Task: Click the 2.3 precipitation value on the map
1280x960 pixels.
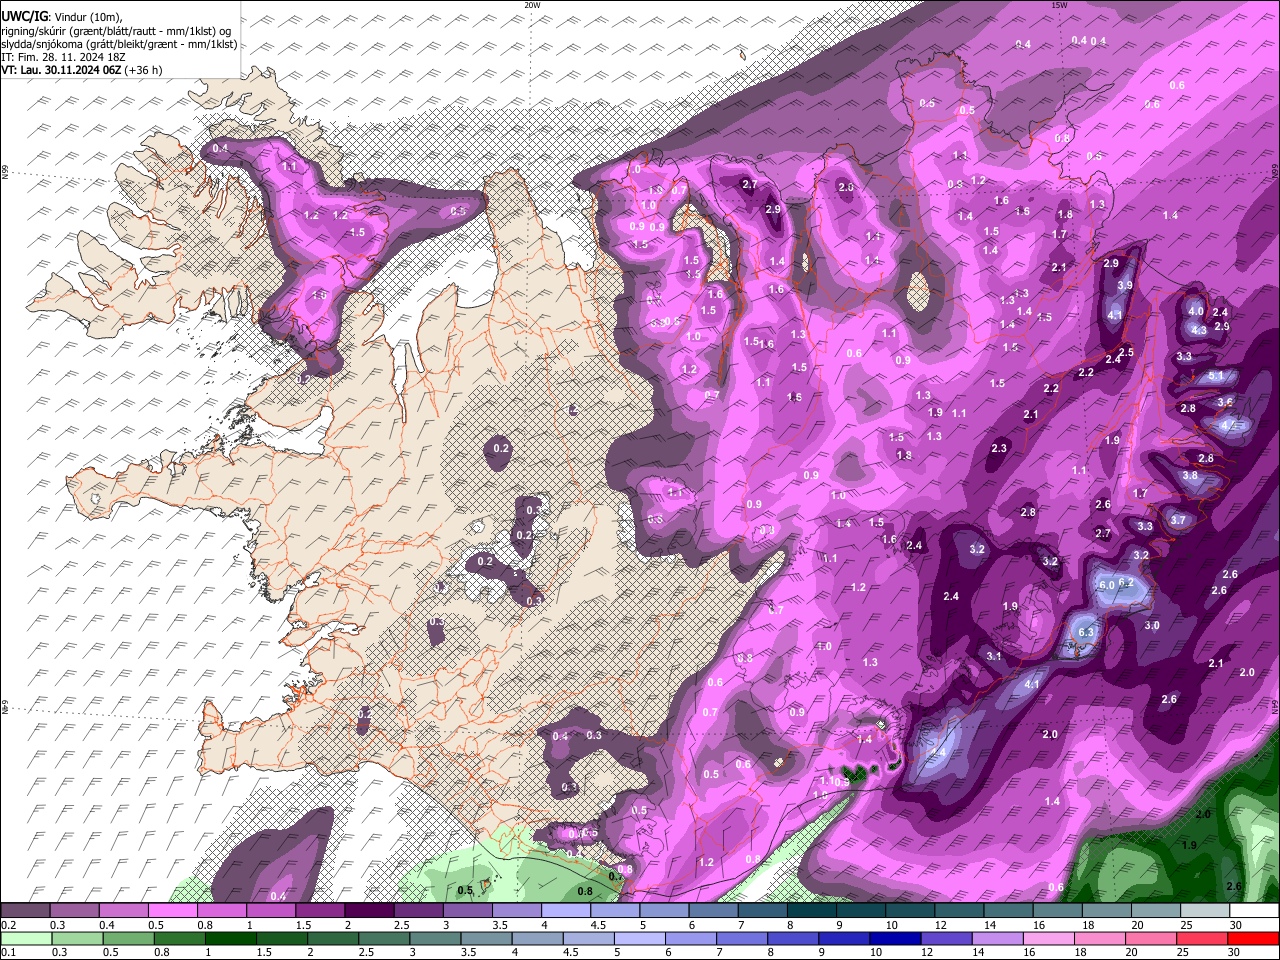Action: [x=999, y=449]
